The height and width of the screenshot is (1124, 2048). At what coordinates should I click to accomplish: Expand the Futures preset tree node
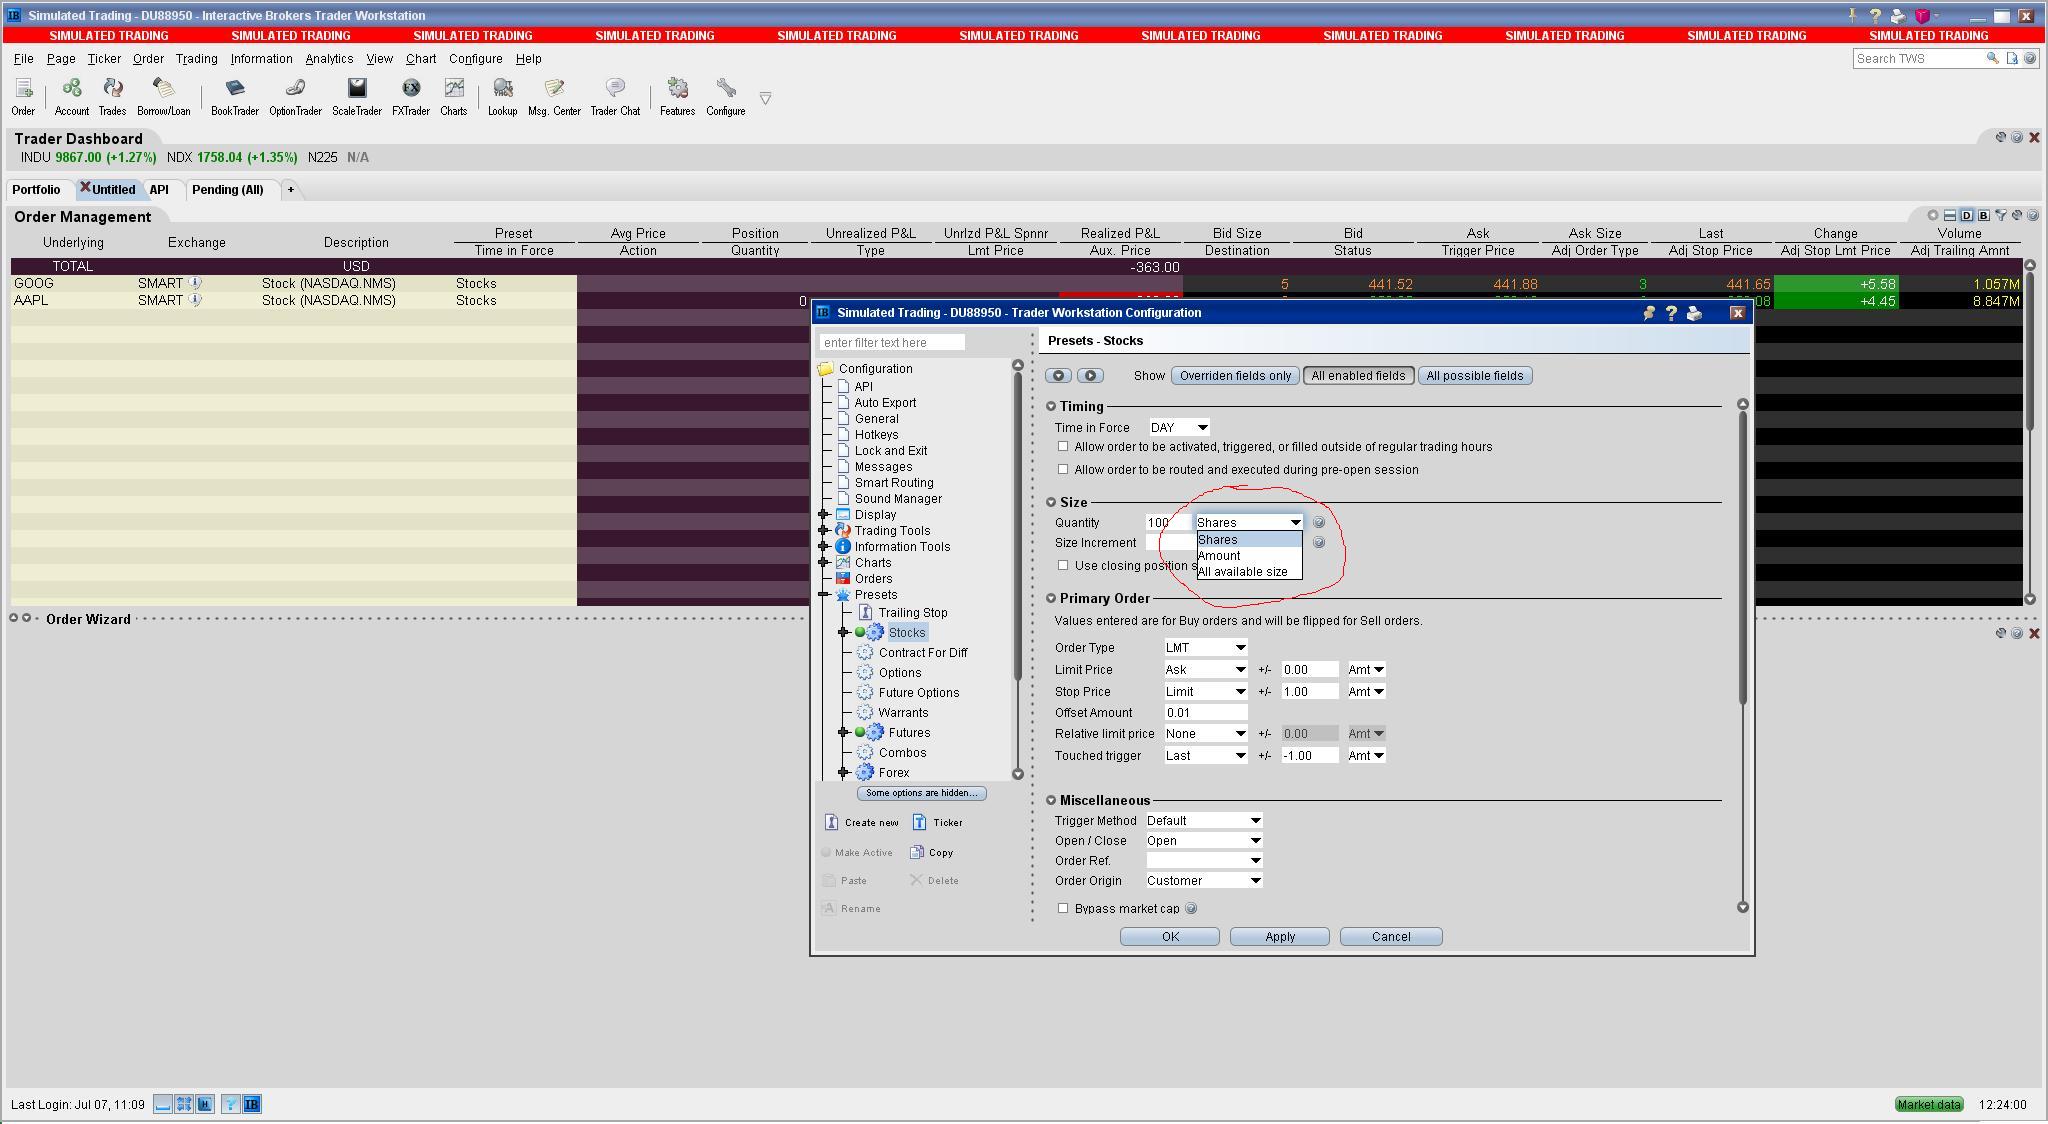pyautogui.click(x=843, y=733)
